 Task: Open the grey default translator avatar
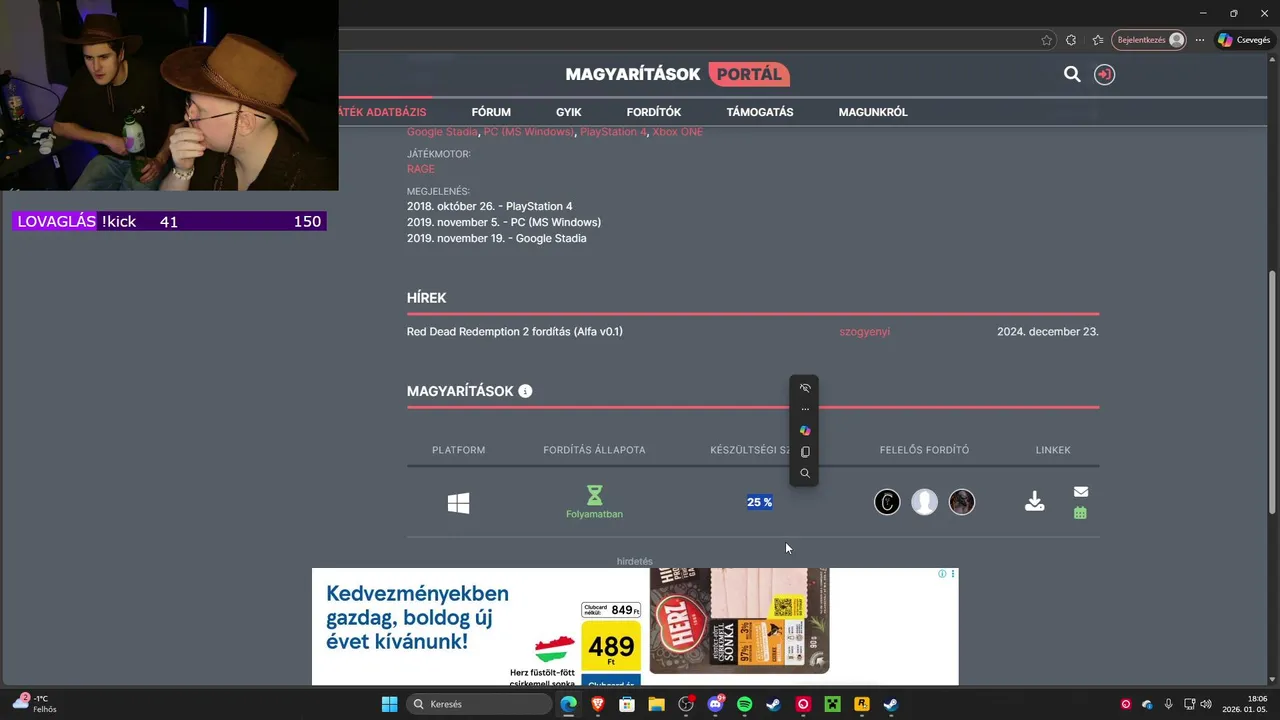(925, 502)
